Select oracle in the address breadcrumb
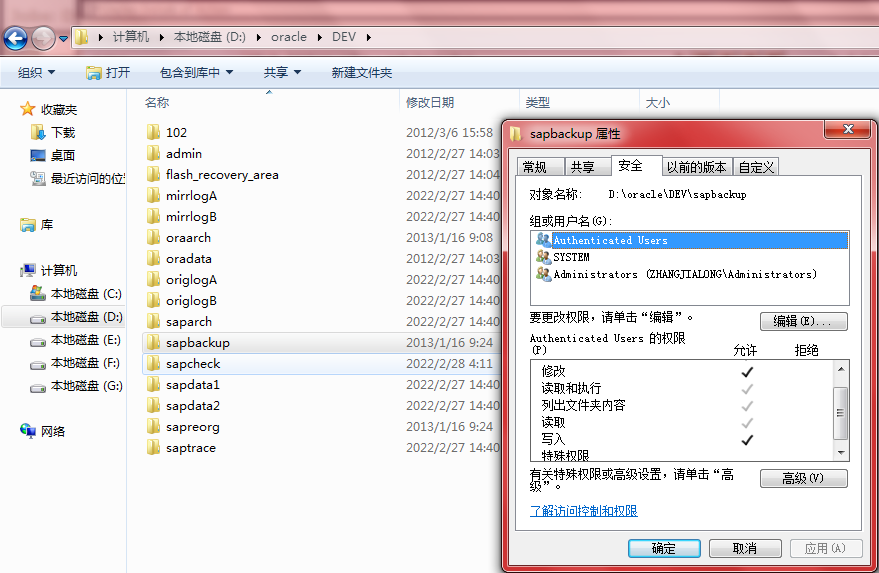Screen dimensions: 879x573 (x=289, y=37)
